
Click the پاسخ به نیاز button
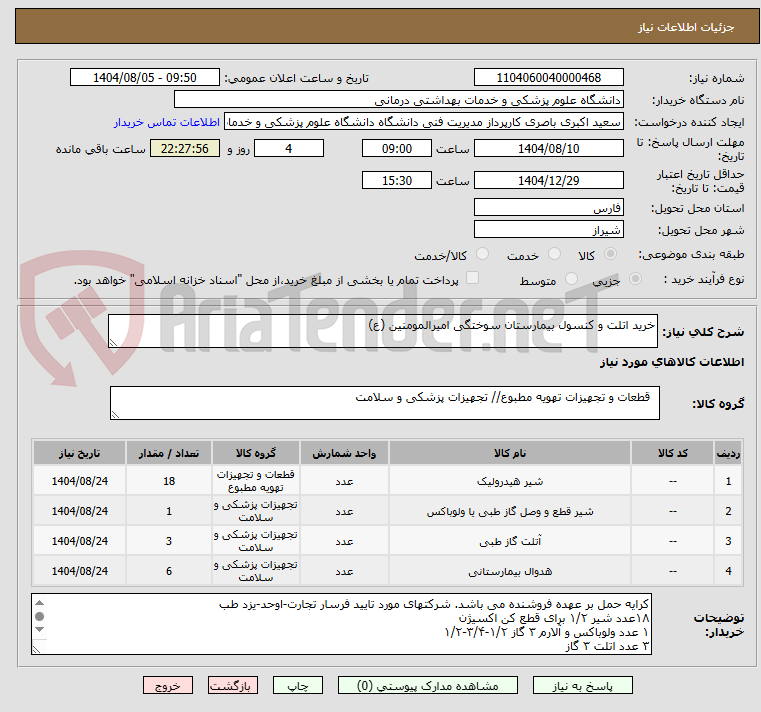pyautogui.click(x=584, y=686)
